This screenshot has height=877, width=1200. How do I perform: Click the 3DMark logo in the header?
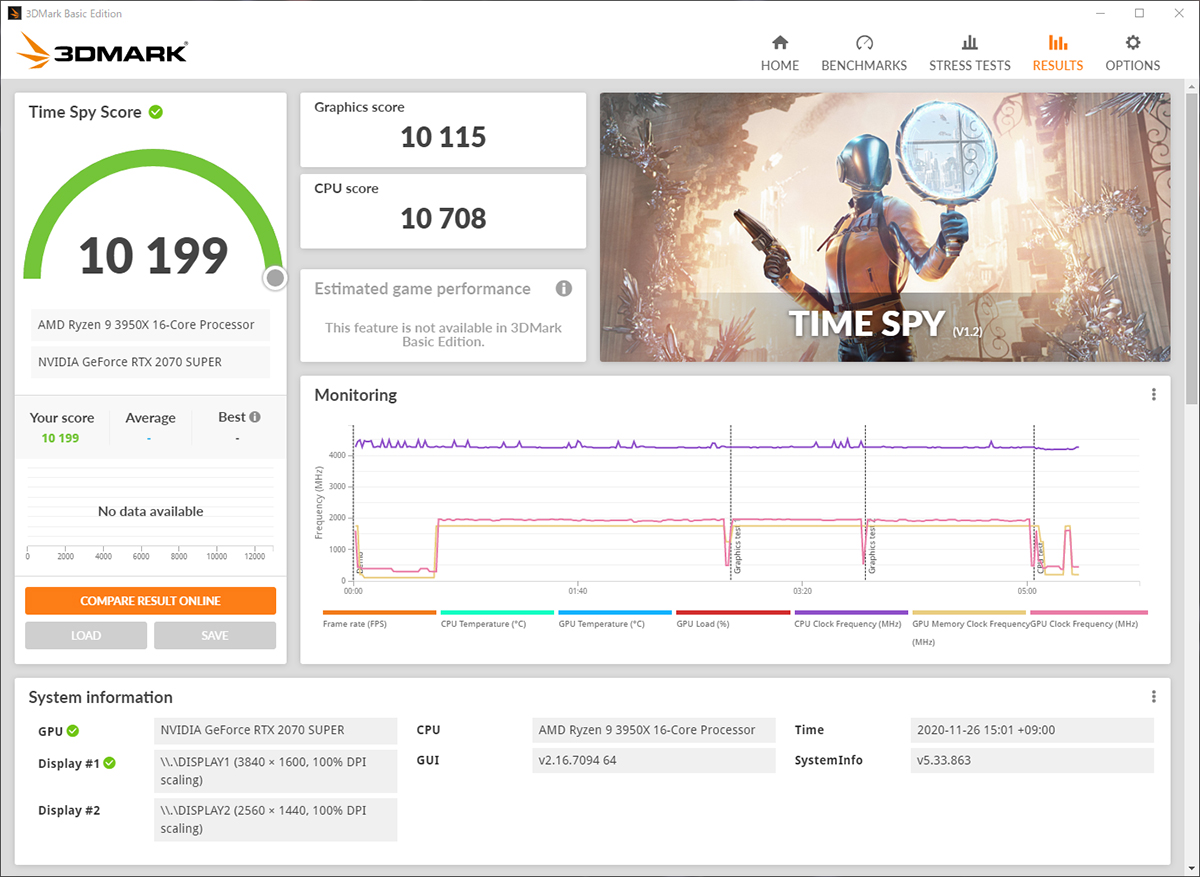pyautogui.click(x=102, y=50)
